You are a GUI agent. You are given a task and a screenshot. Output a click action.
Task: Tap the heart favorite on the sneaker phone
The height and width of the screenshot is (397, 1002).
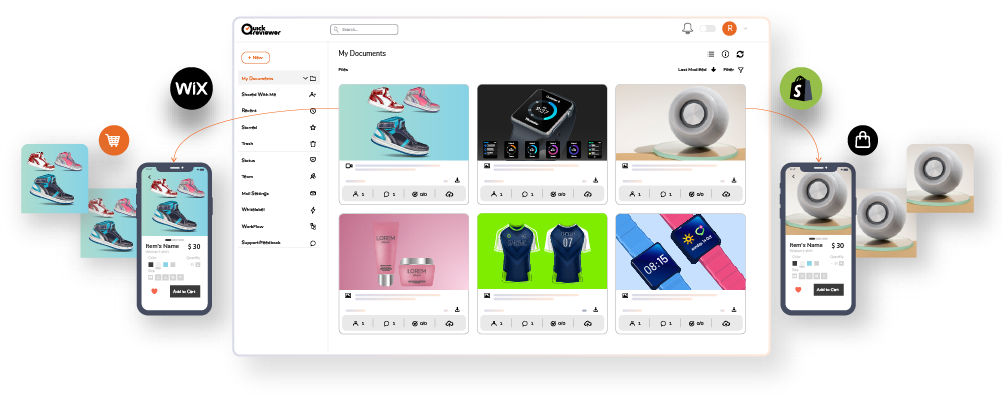tap(154, 292)
